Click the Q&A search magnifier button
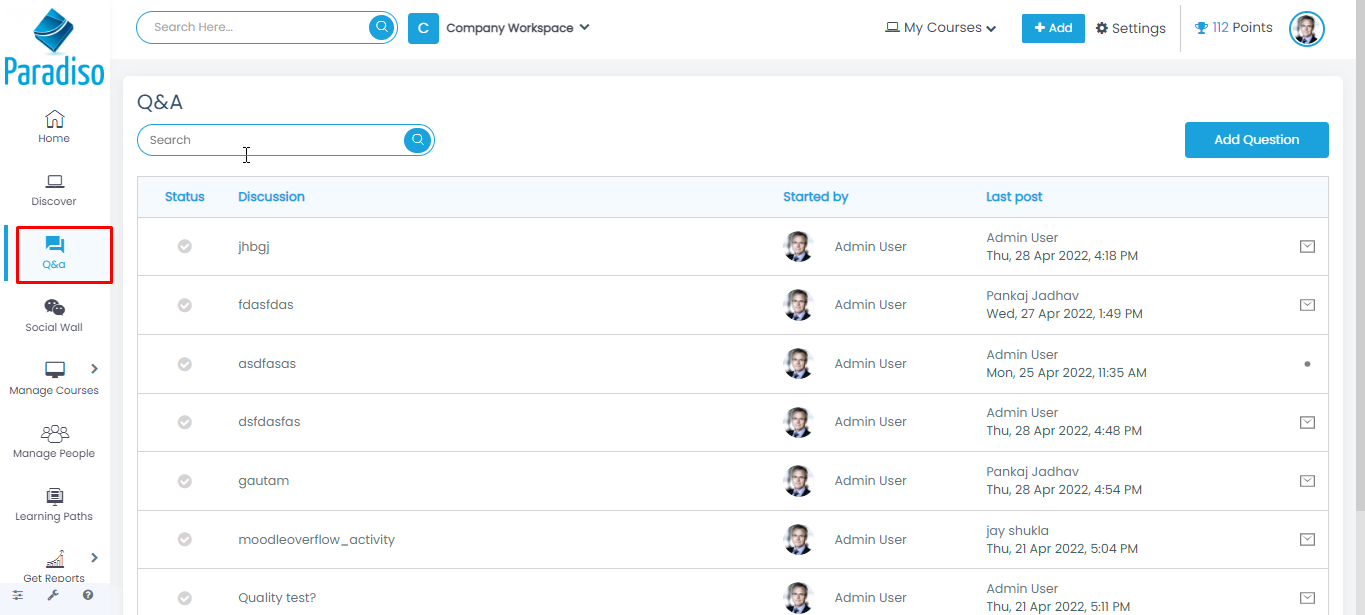This screenshot has height=615, width=1365. coord(417,140)
